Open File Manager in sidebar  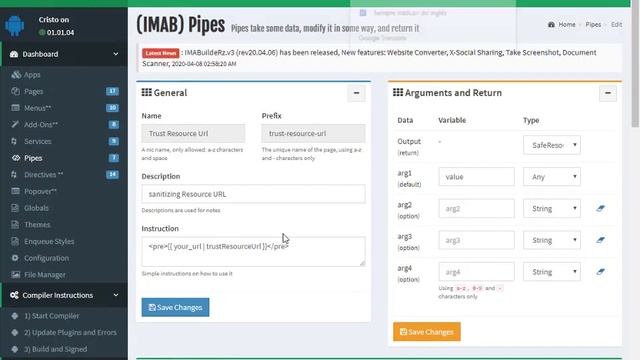(44, 275)
